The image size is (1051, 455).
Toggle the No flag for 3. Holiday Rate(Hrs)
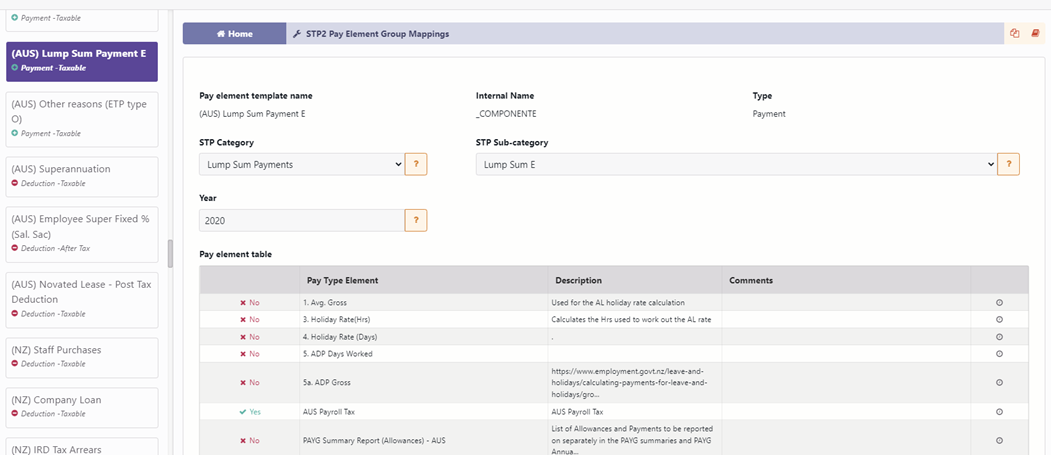coord(249,320)
